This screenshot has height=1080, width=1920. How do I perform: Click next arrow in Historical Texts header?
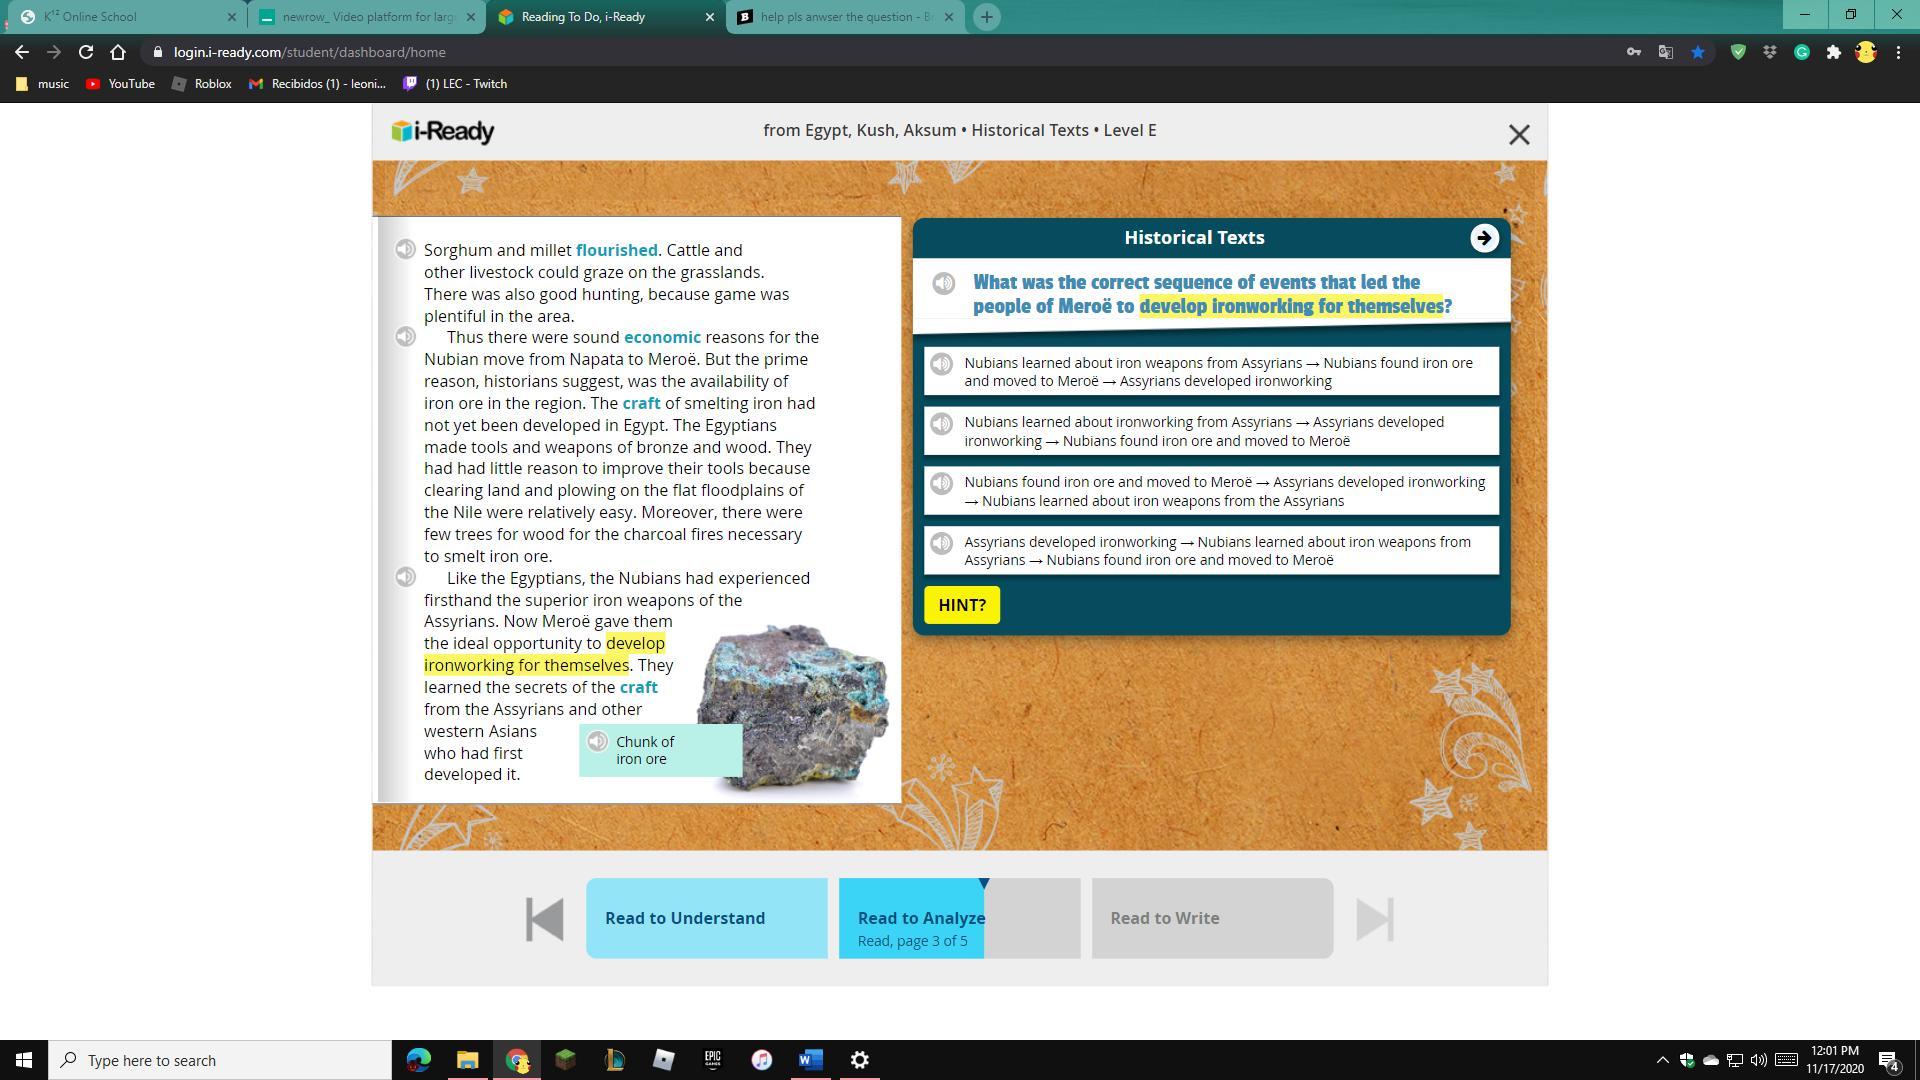point(1484,238)
